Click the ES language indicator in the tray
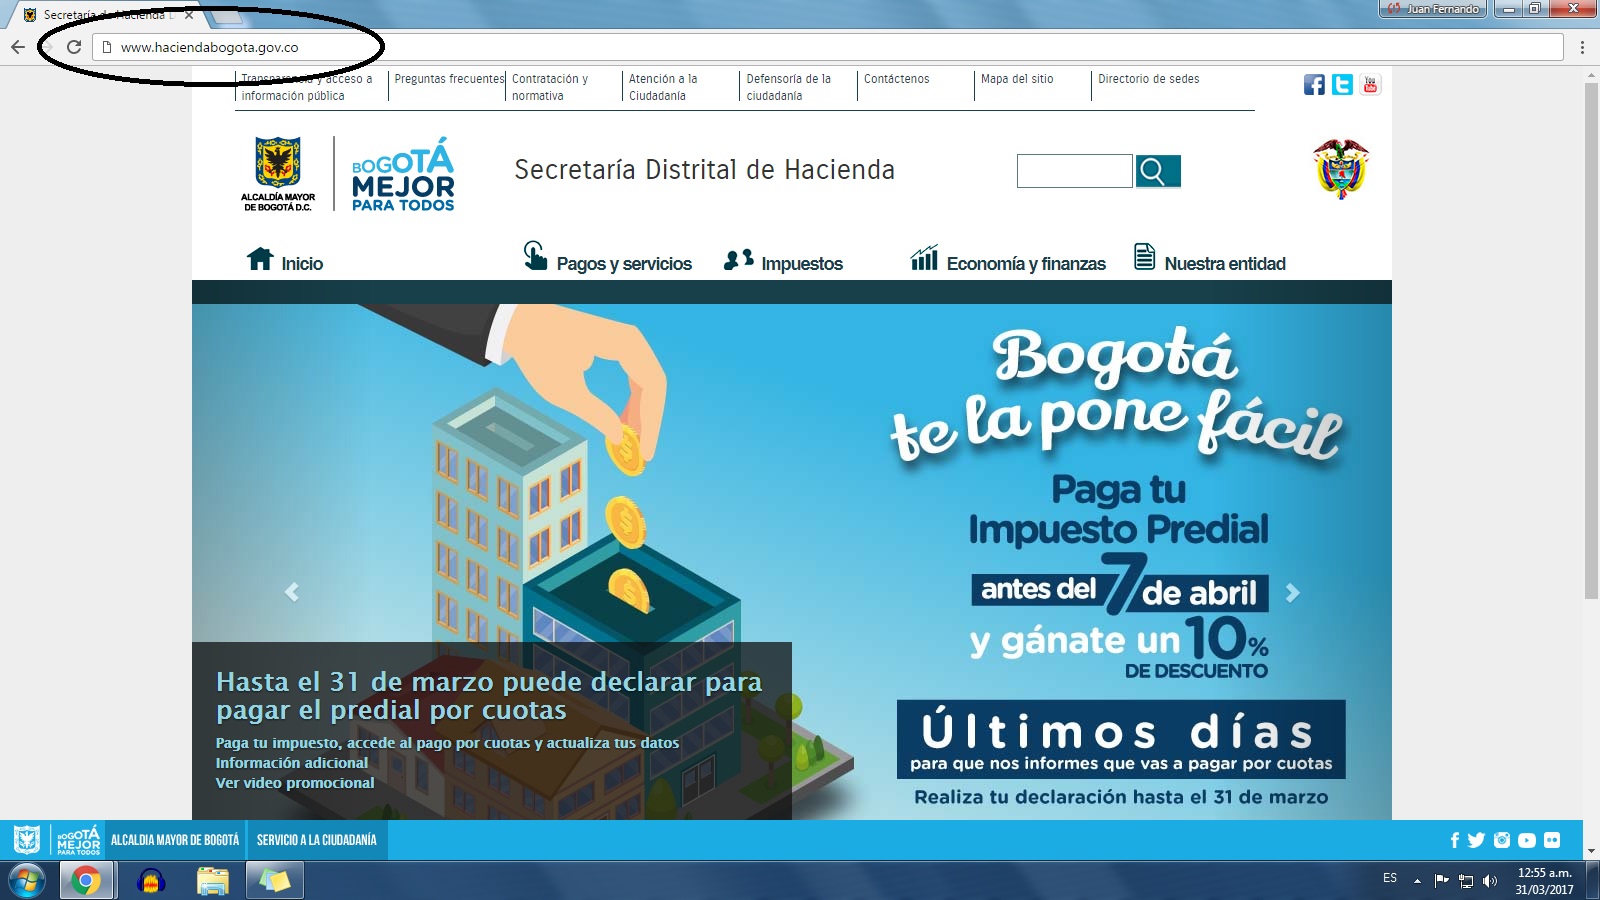The width and height of the screenshot is (1600, 900). click(x=1390, y=878)
